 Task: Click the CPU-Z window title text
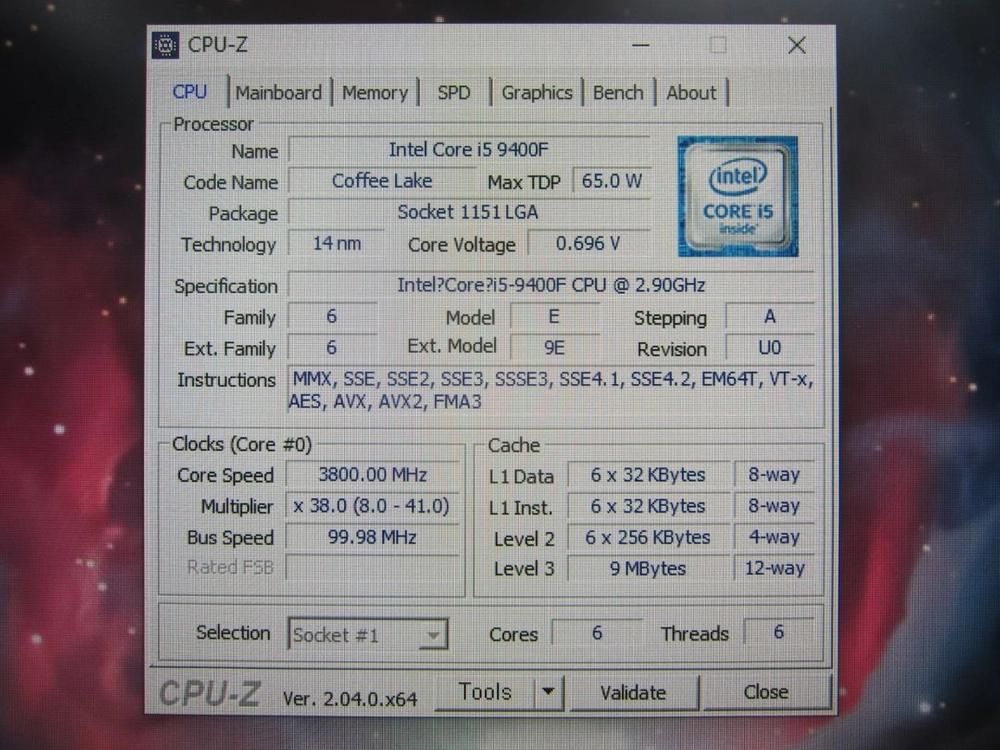point(217,45)
